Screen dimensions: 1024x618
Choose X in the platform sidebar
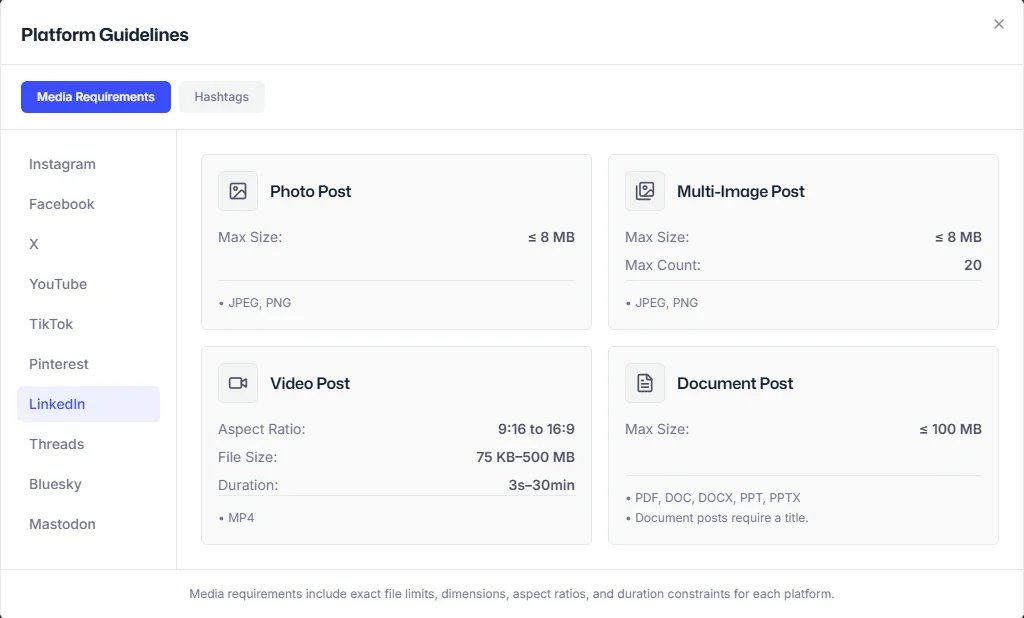(x=89, y=244)
